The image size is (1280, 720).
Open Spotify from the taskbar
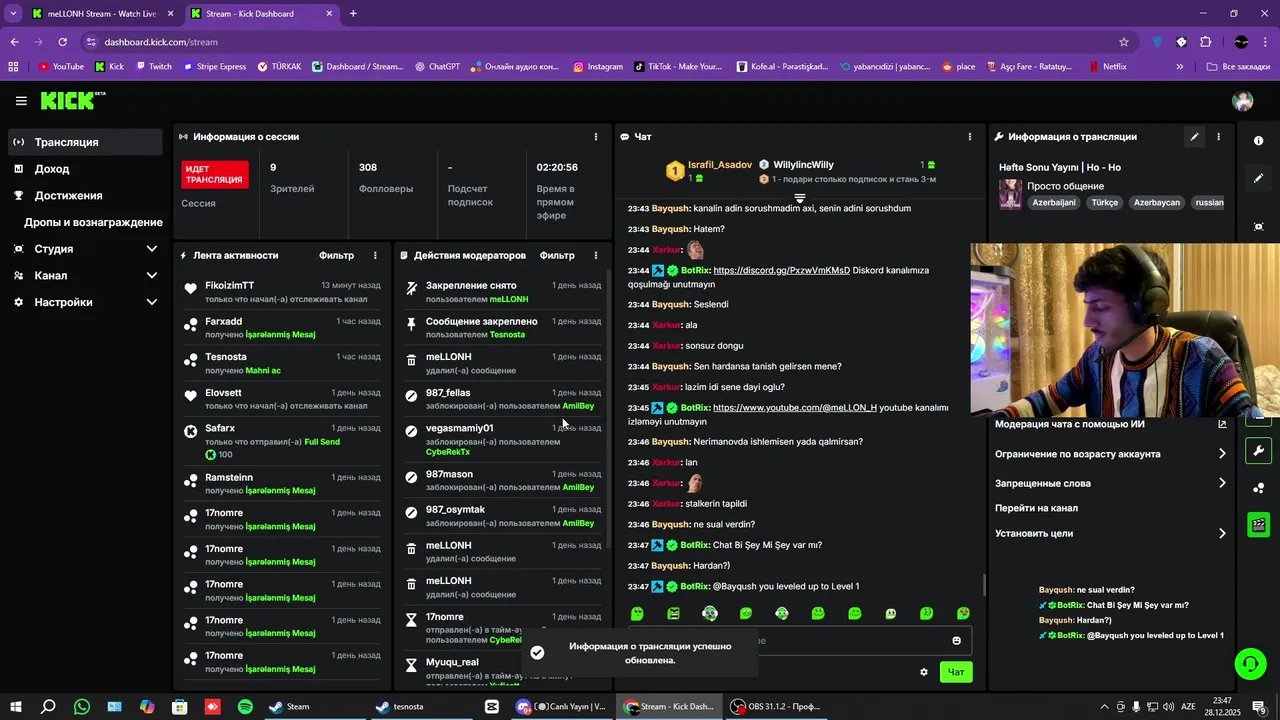click(245, 706)
